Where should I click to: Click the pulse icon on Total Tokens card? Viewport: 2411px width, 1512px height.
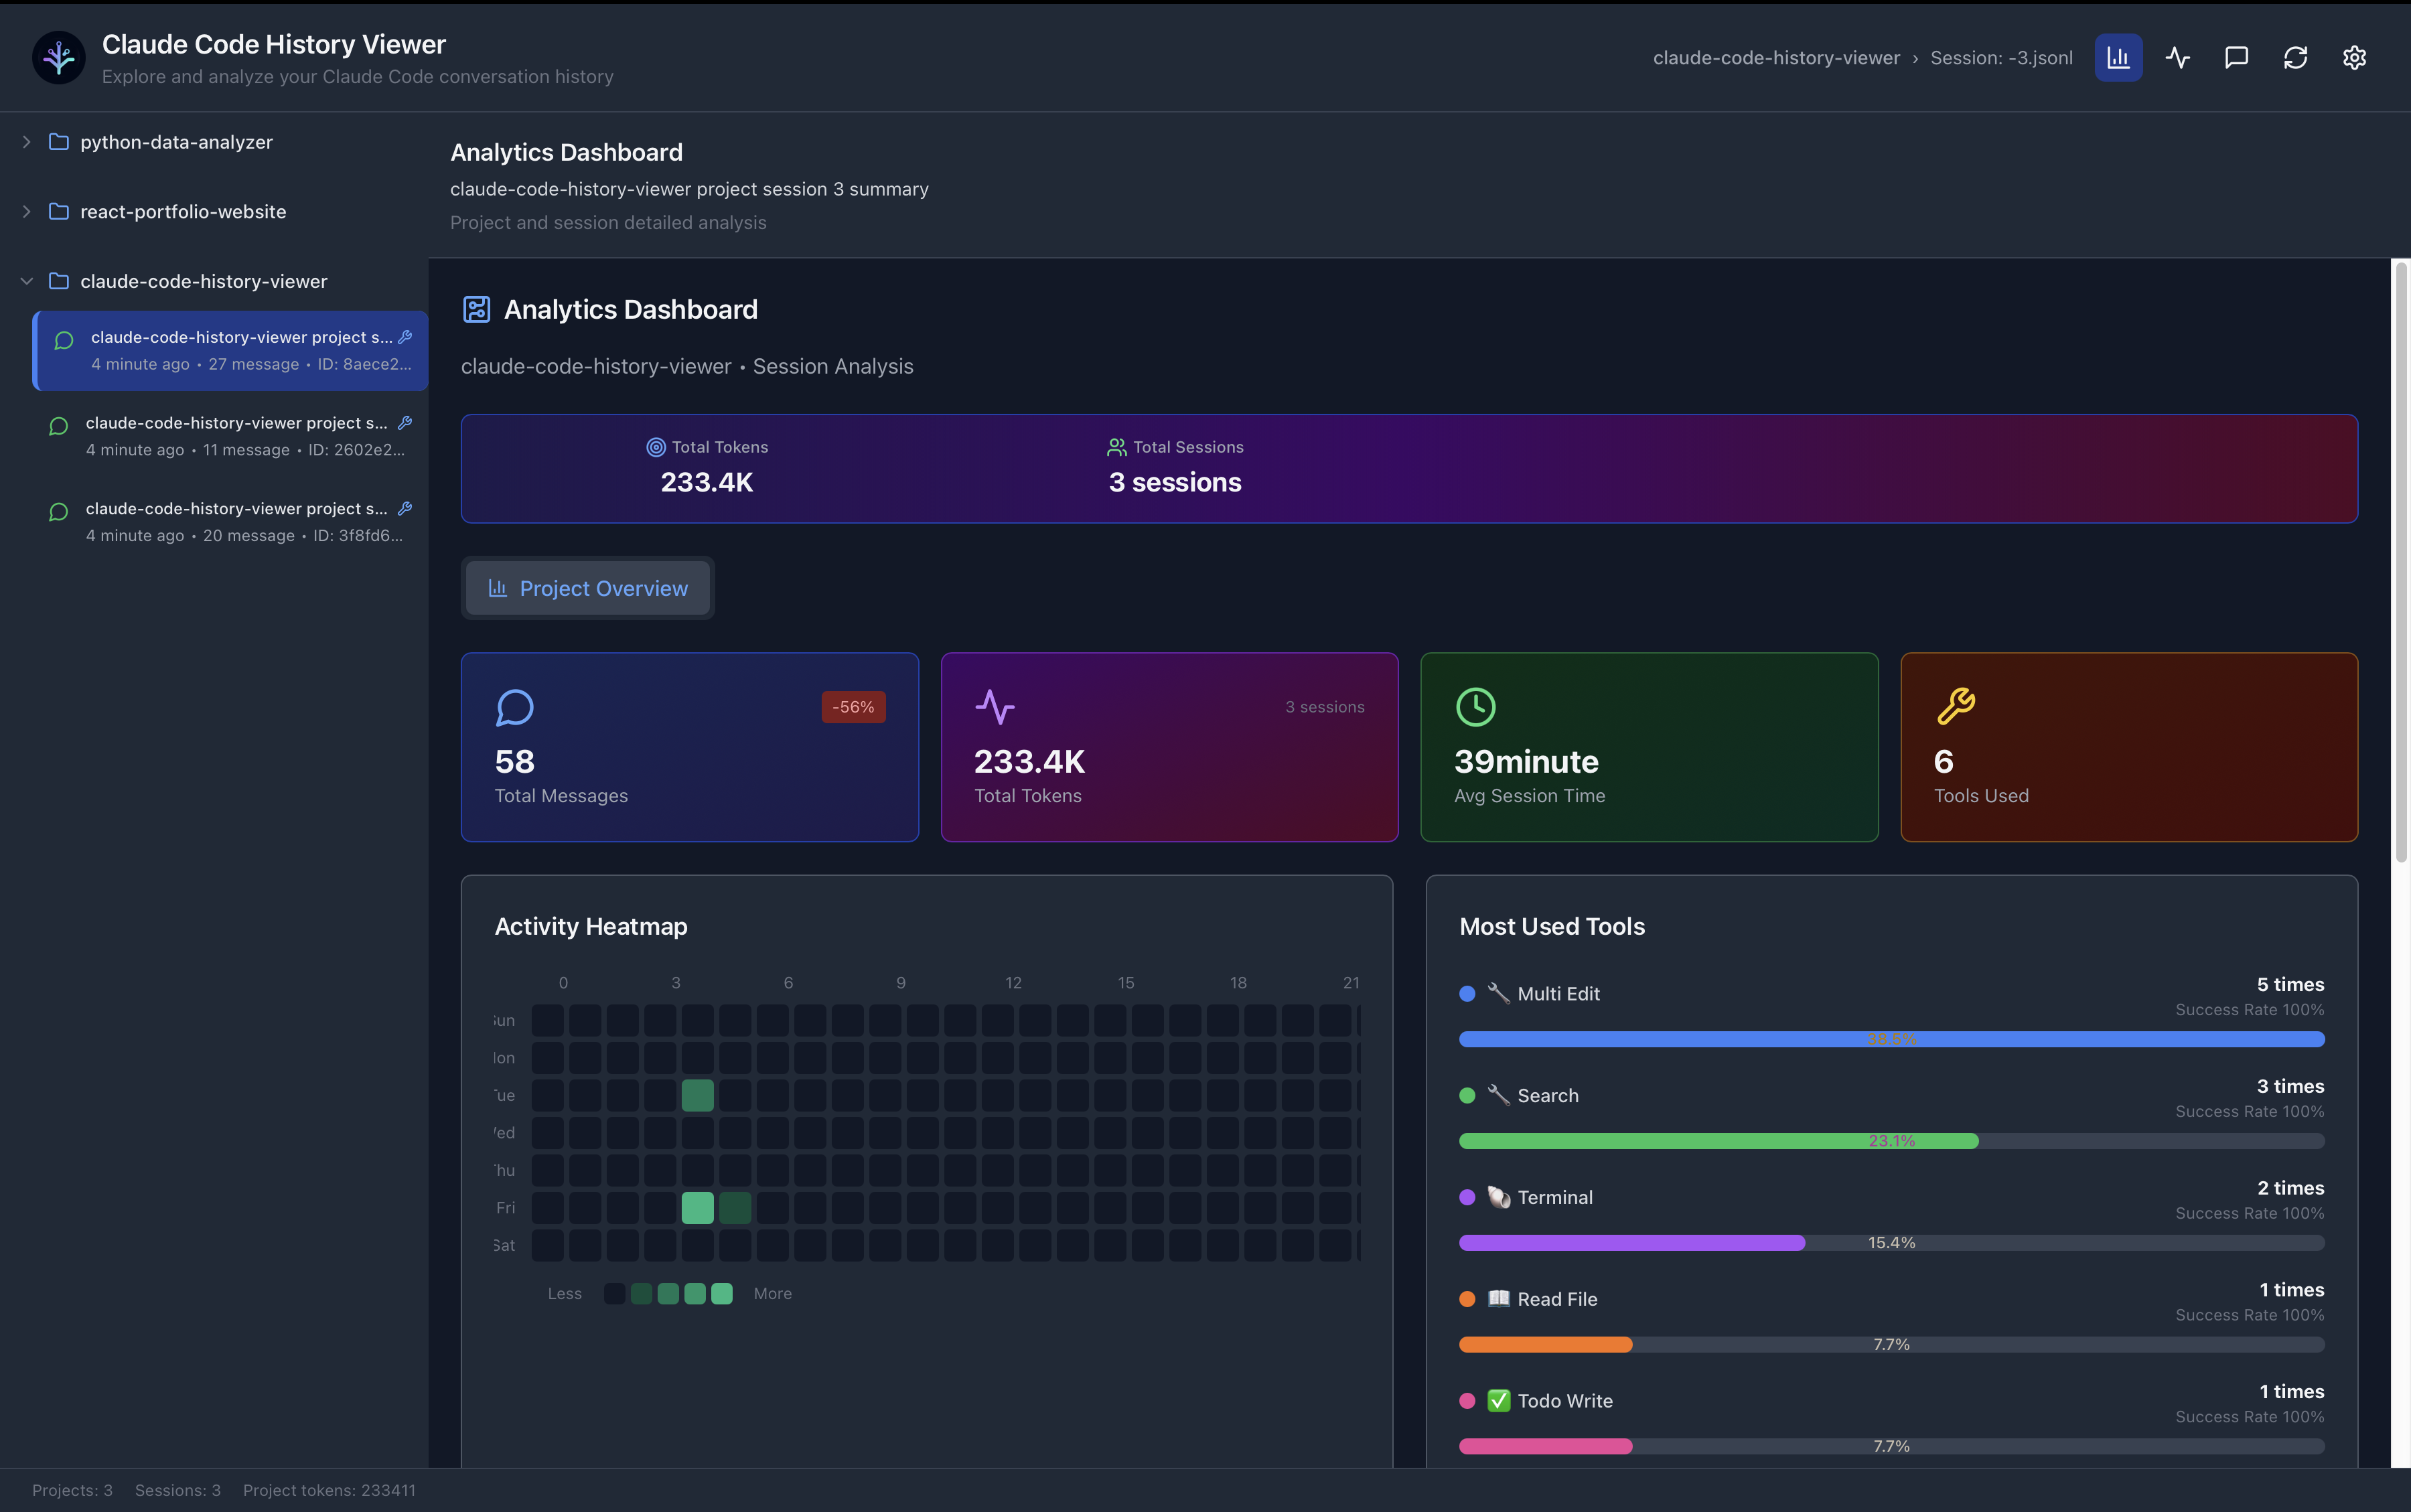coord(995,708)
